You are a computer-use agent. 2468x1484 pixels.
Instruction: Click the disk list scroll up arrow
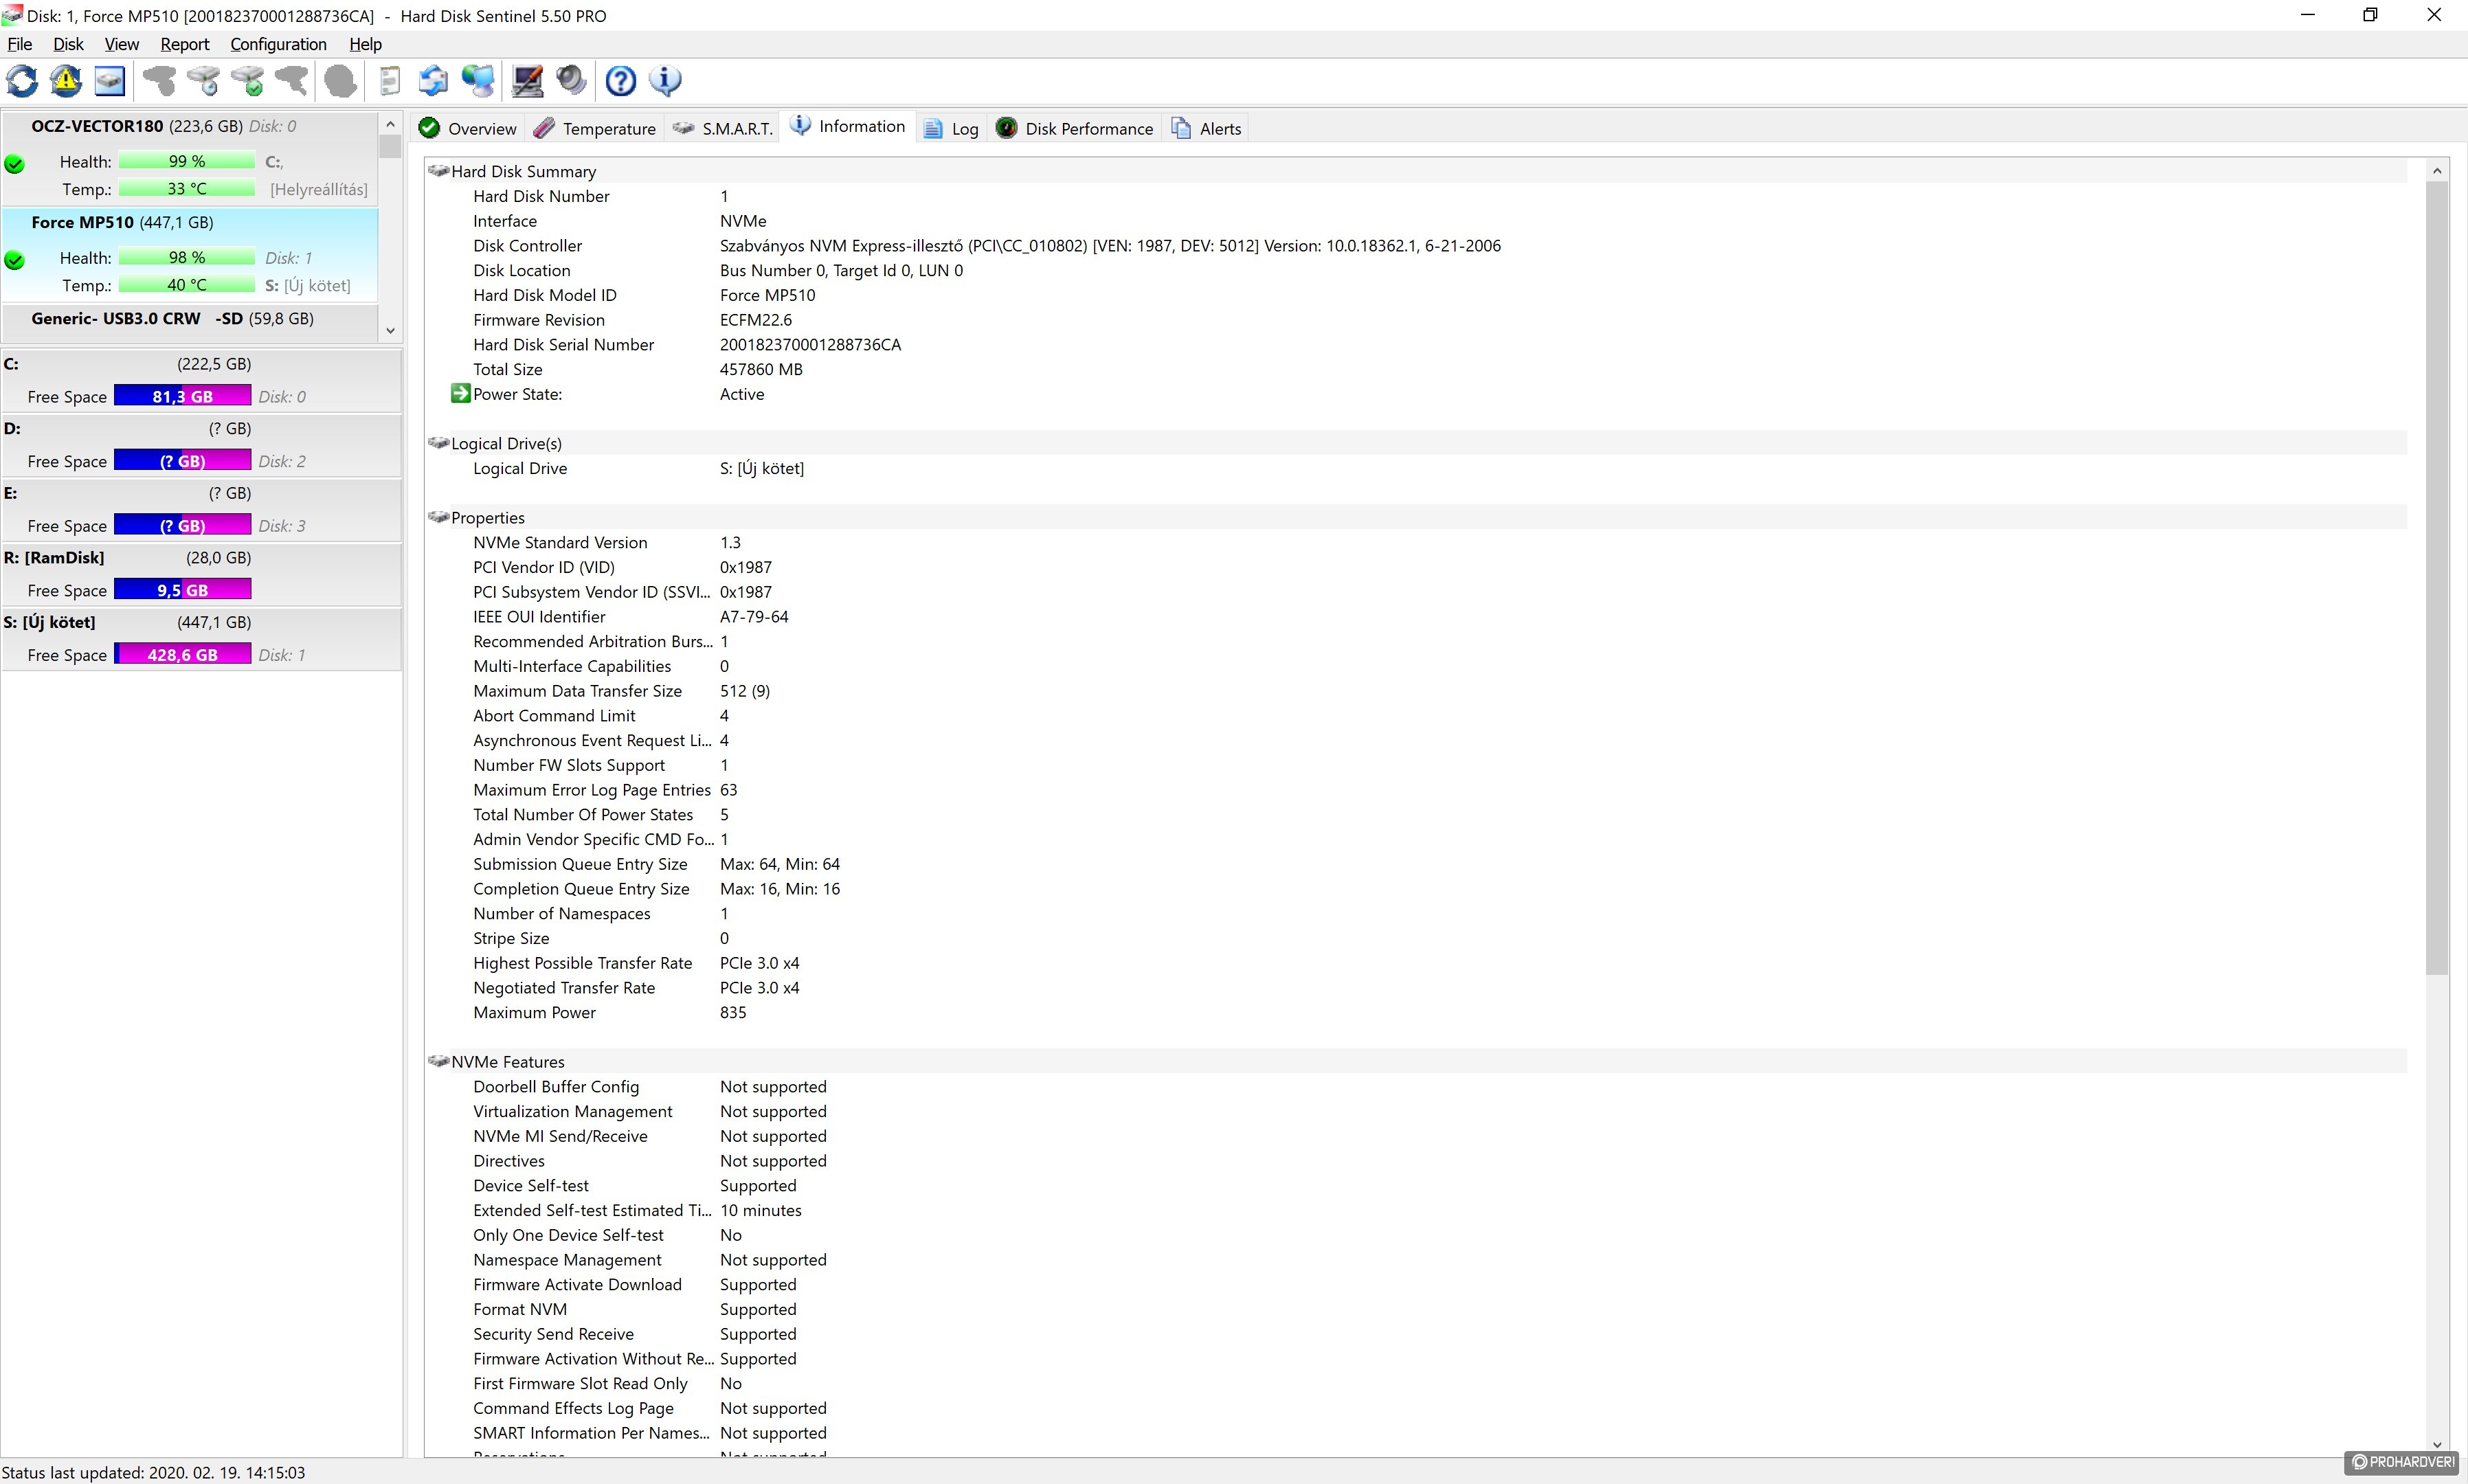tap(390, 124)
